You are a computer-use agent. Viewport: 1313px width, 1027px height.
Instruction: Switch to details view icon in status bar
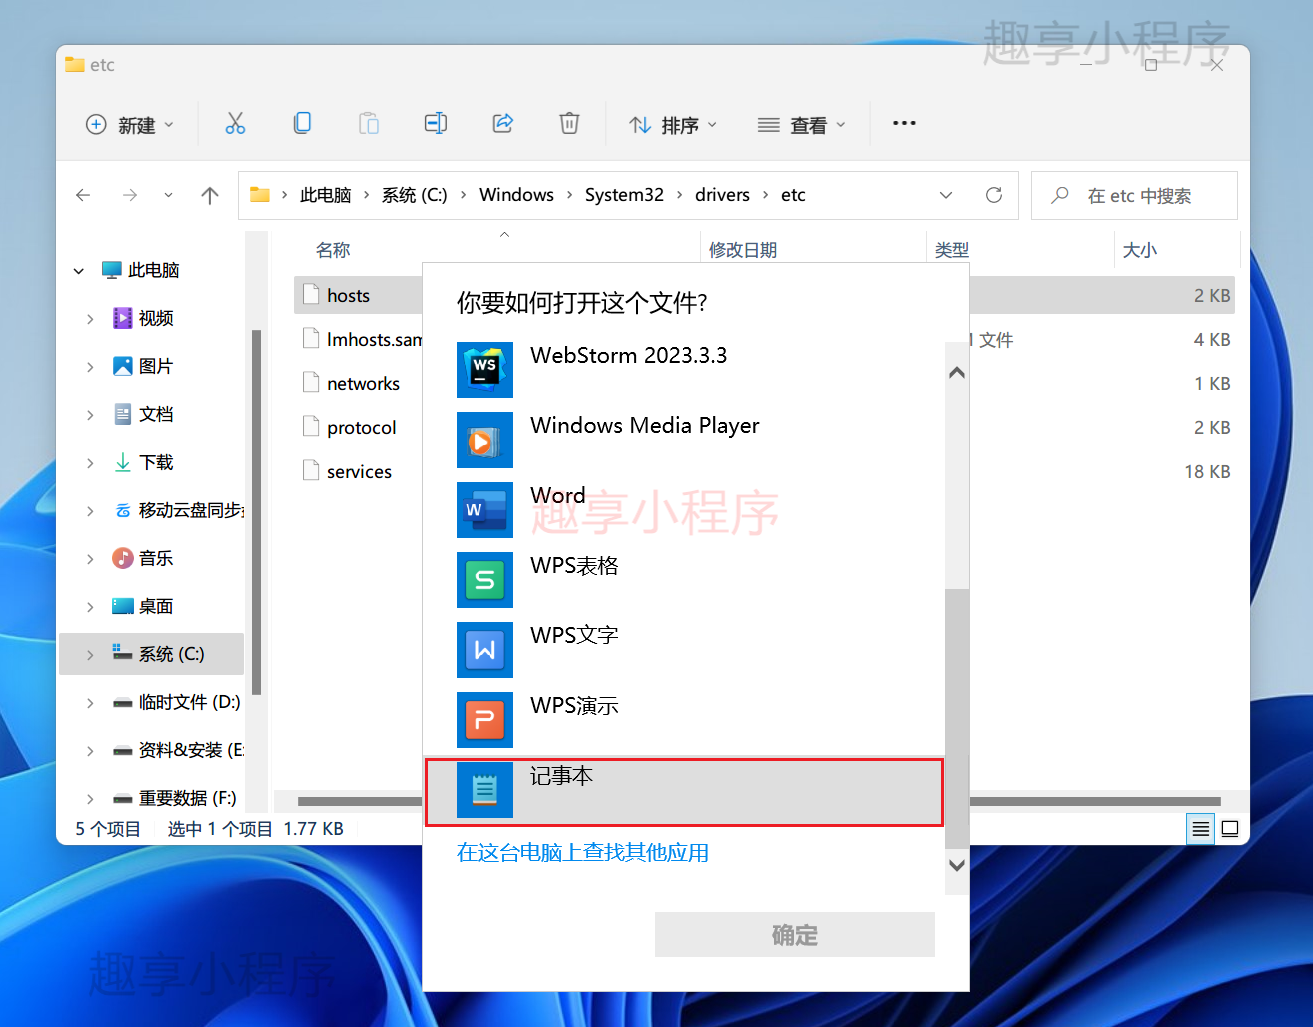(1201, 829)
